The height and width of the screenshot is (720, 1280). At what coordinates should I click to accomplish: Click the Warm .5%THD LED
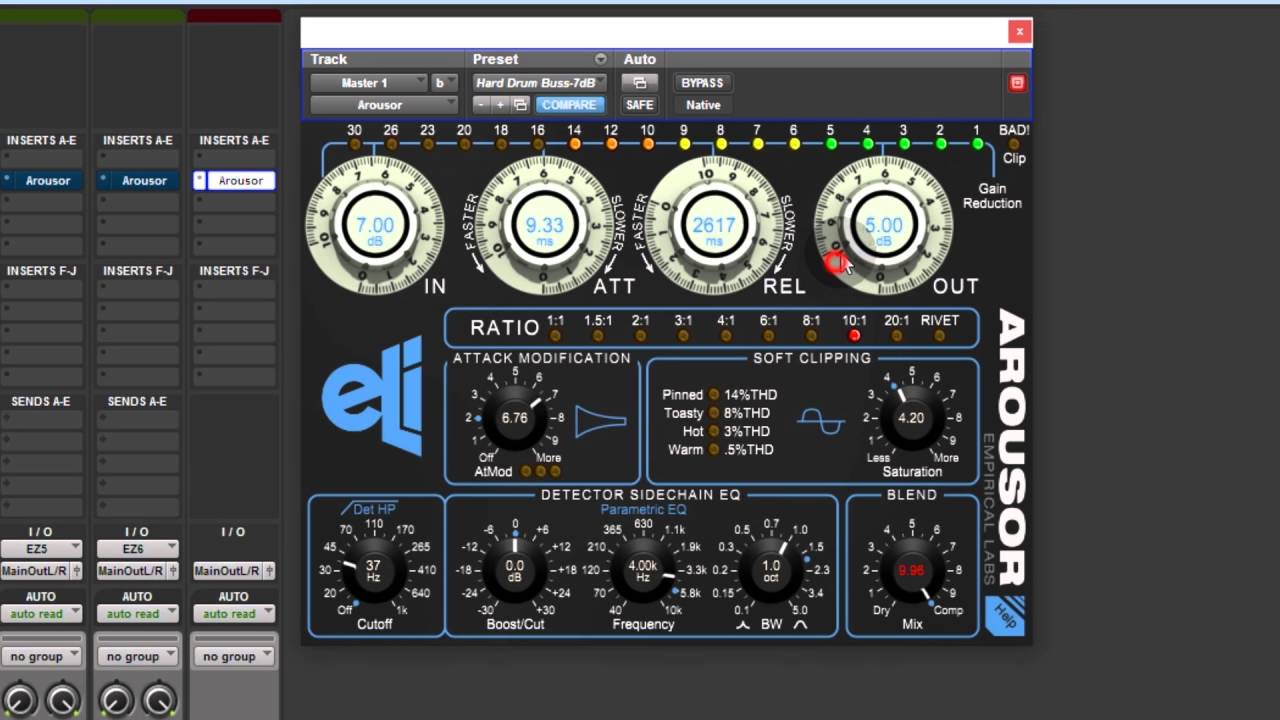713,450
